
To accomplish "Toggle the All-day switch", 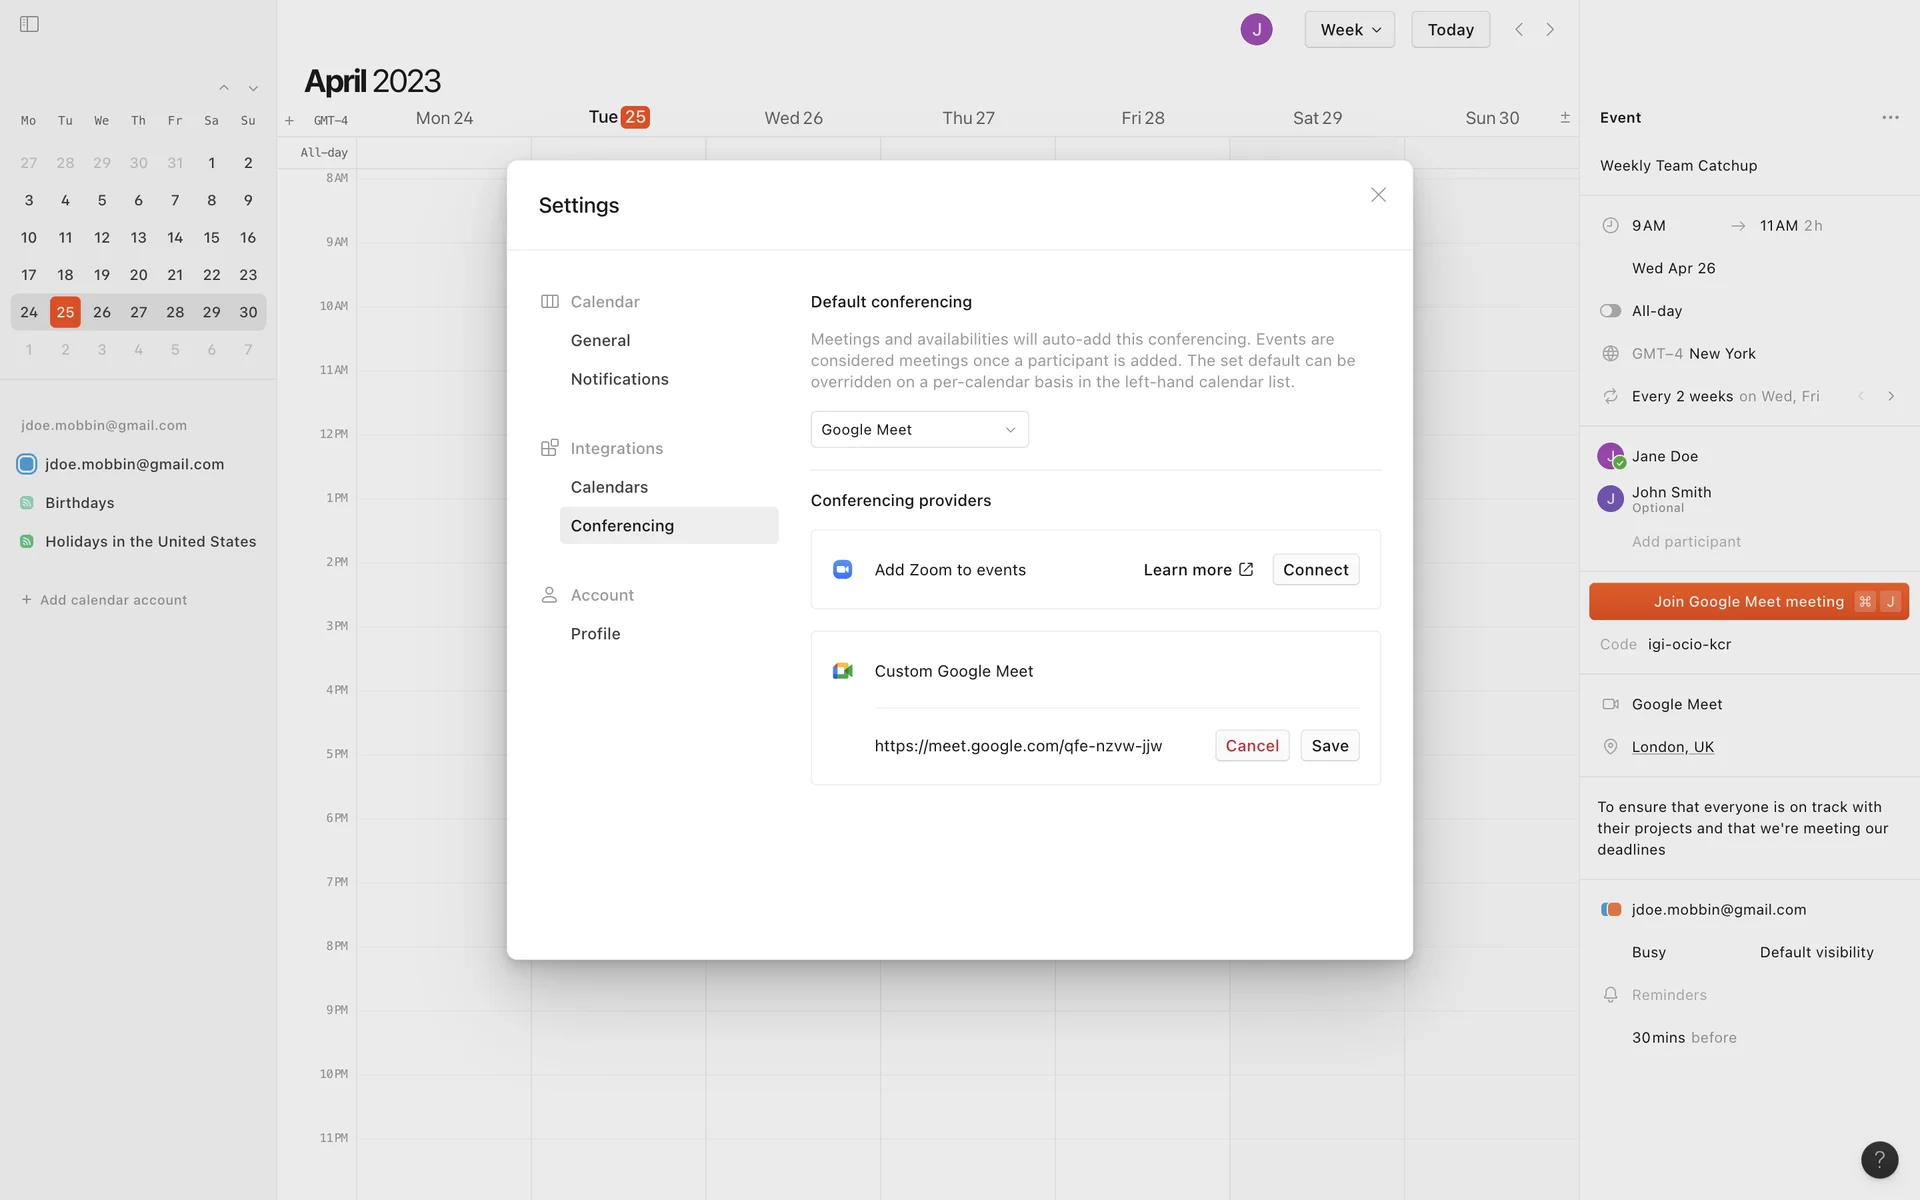I will 1610,311.
